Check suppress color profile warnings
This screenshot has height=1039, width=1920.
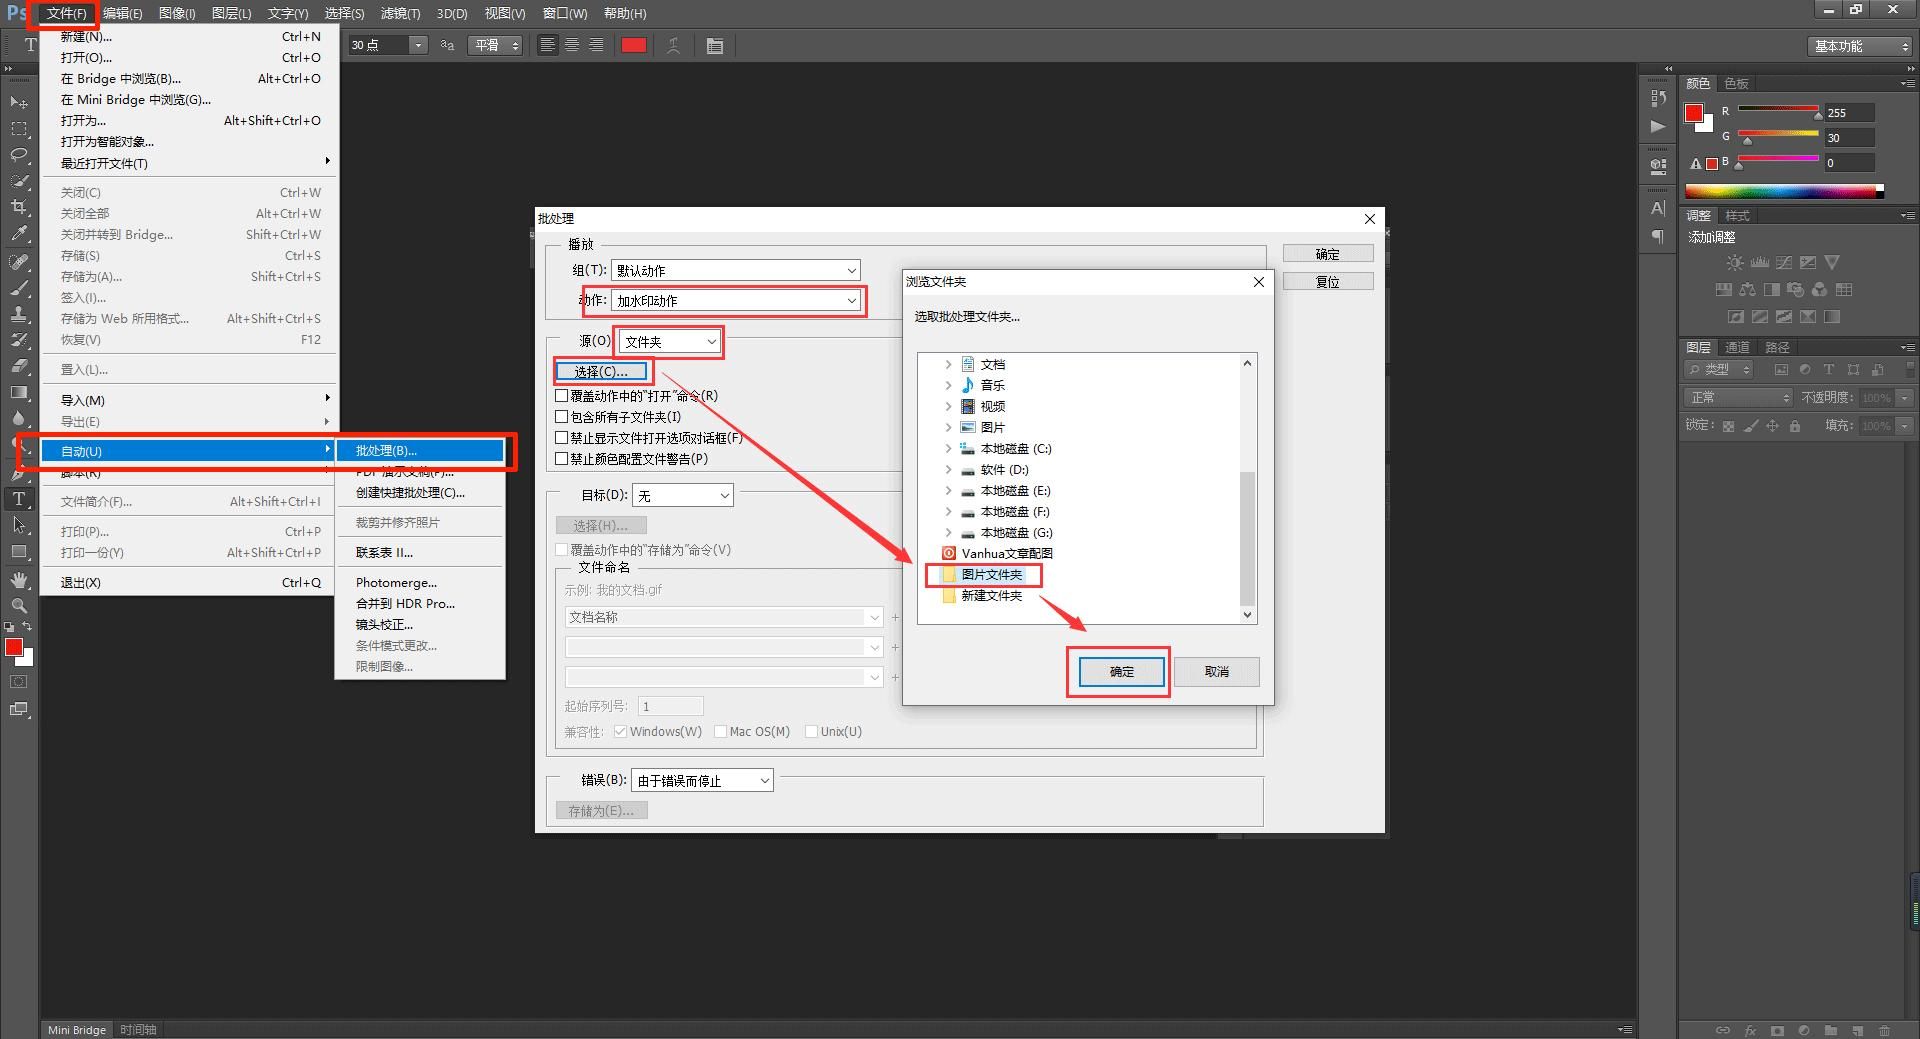pos(562,459)
